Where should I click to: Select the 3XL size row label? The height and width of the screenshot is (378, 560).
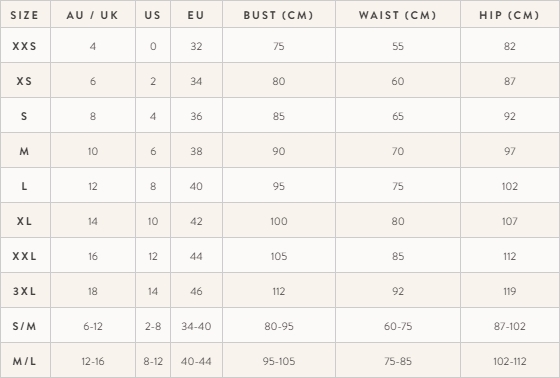point(24,291)
